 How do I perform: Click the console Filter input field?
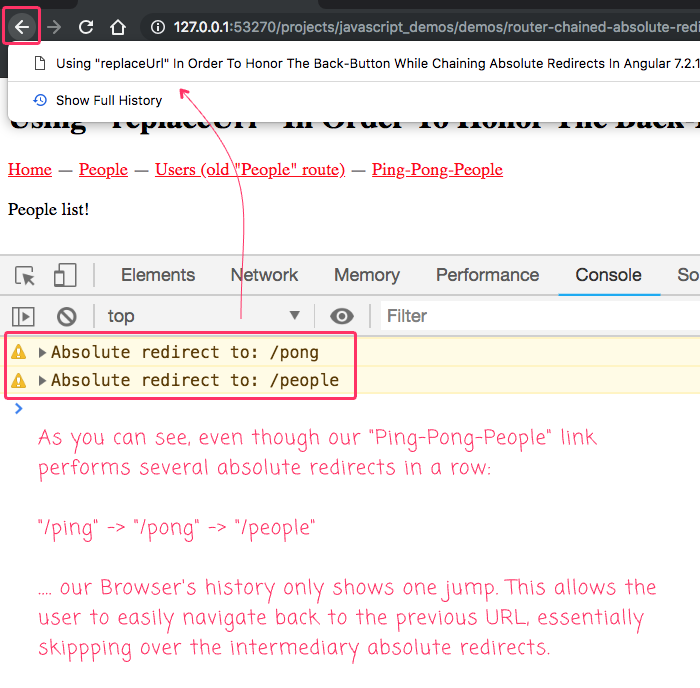click(x=540, y=316)
